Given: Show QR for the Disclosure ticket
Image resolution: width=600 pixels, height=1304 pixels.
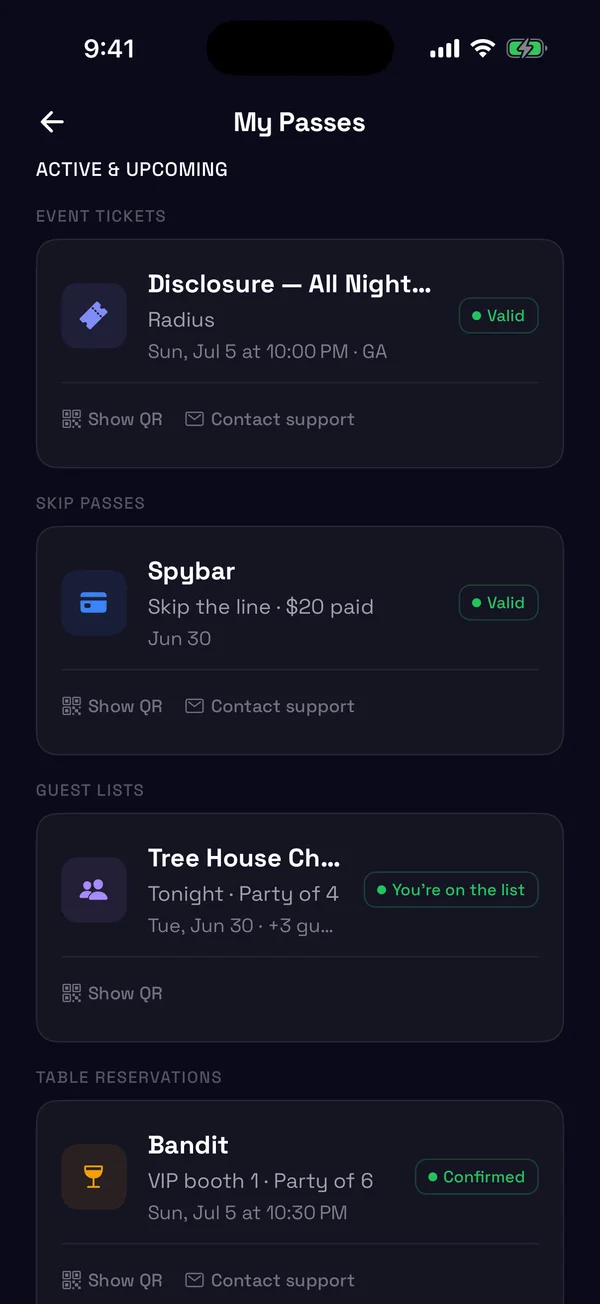Looking at the screenshot, I should 112,419.
